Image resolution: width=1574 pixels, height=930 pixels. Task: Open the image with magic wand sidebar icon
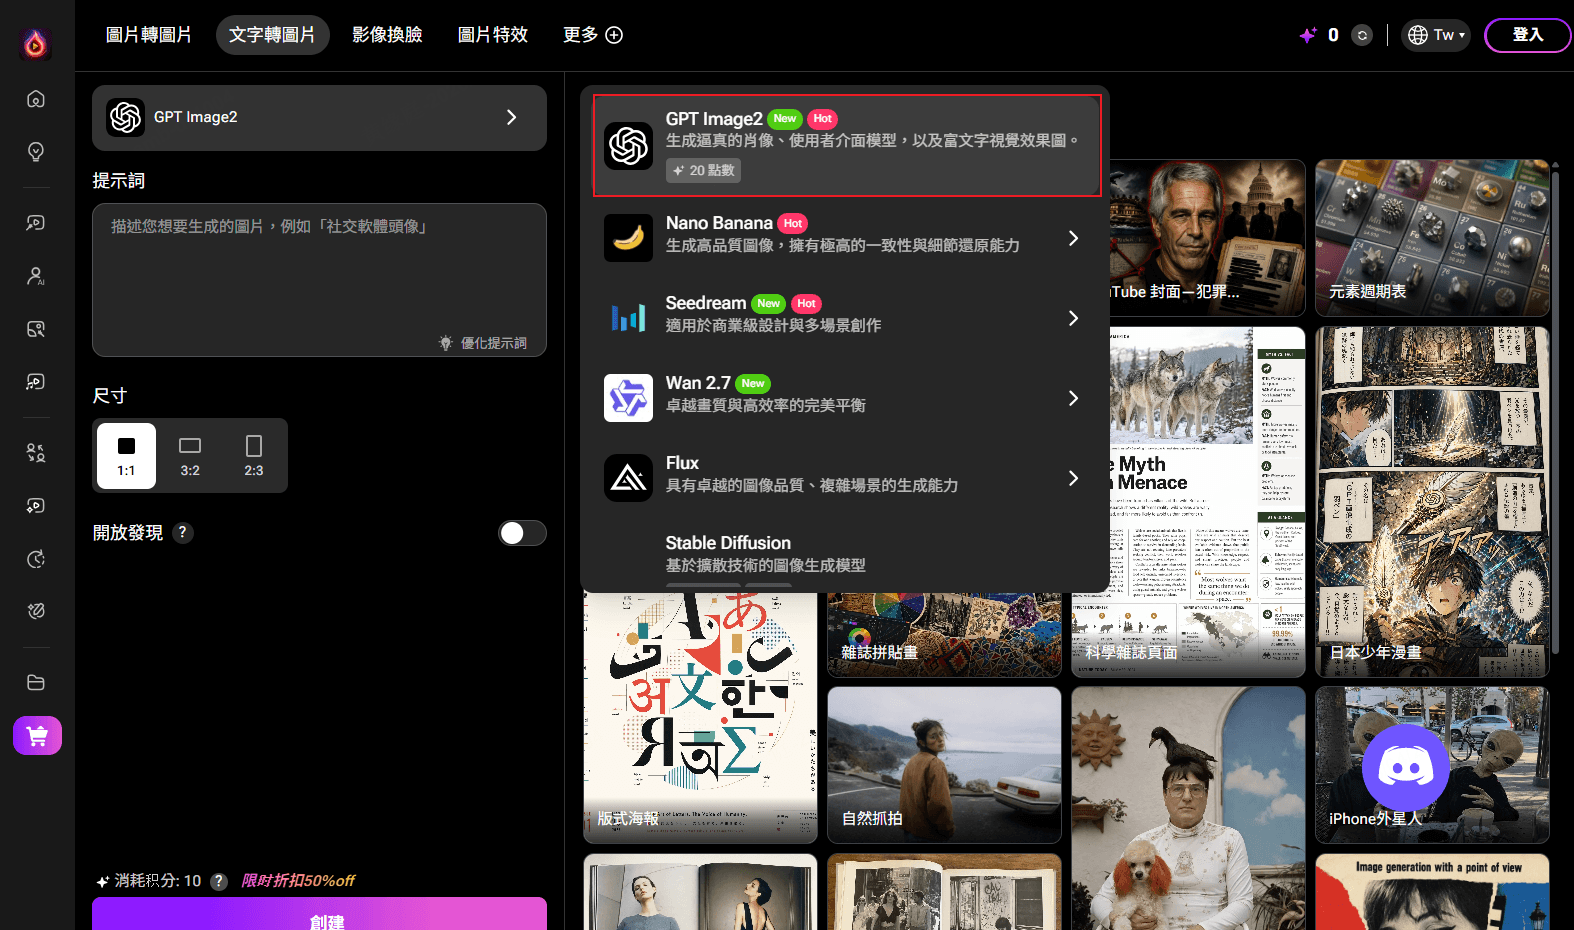coord(36,329)
